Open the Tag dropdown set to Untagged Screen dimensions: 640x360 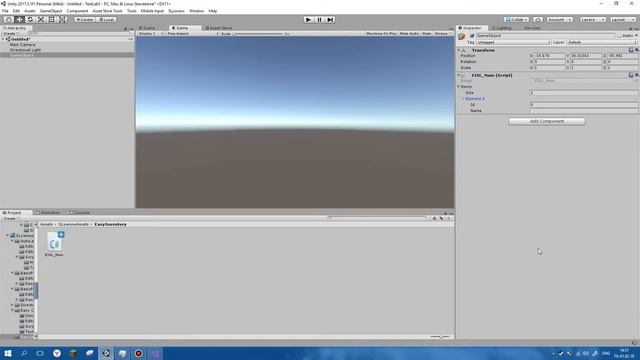[513, 42]
